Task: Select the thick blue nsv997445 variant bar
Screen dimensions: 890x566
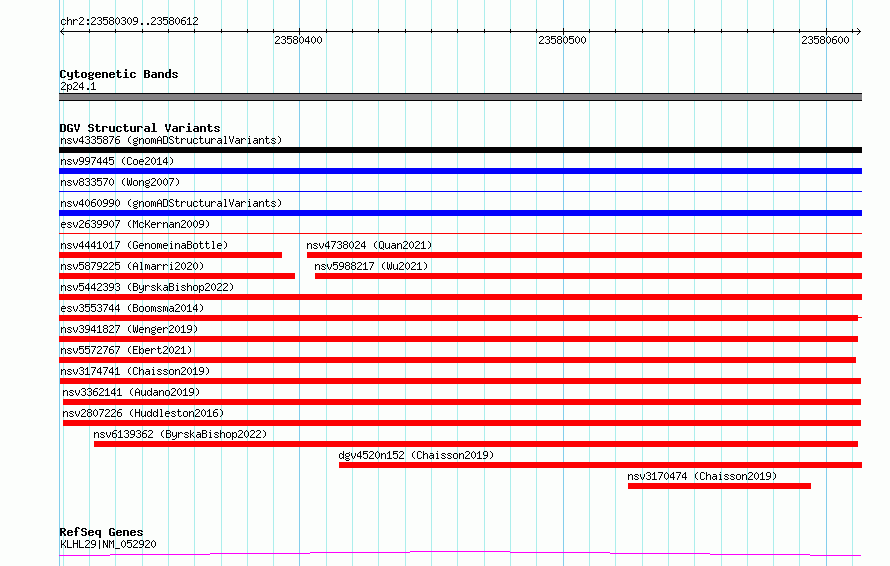Action: tap(460, 171)
